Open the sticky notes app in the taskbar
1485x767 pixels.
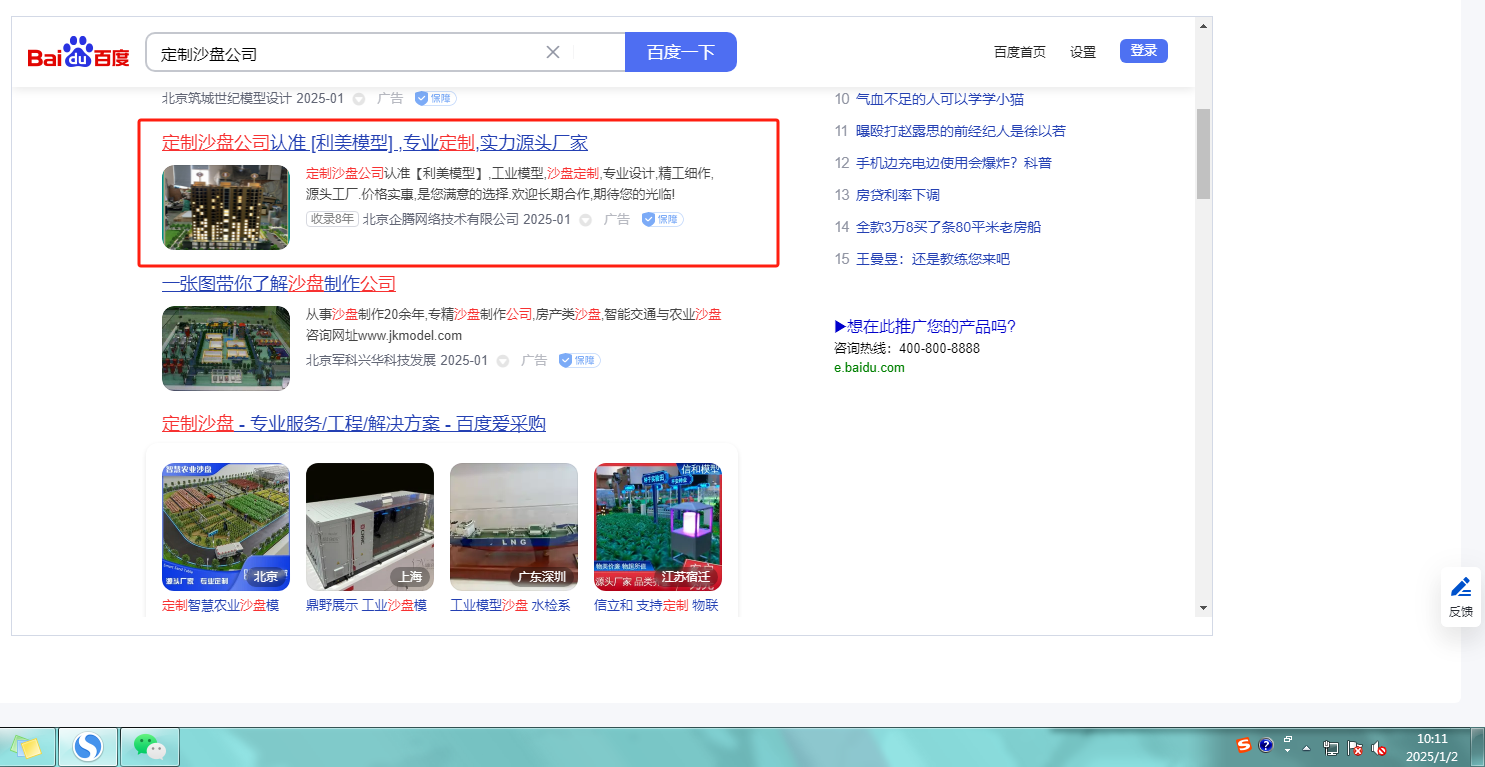[26, 747]
